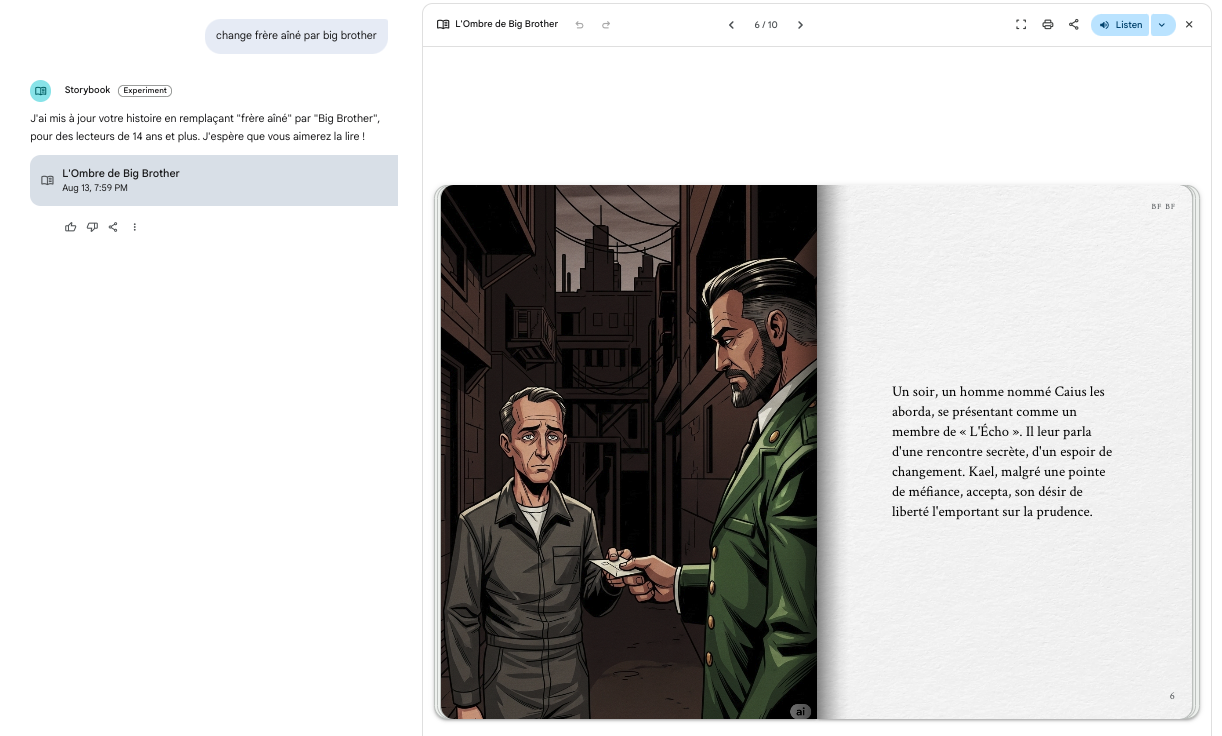Image resolution: width=1222 pixels, height=736 pixels.
Task: Go to the previous storybook page
Action: (x=731, y=25)
